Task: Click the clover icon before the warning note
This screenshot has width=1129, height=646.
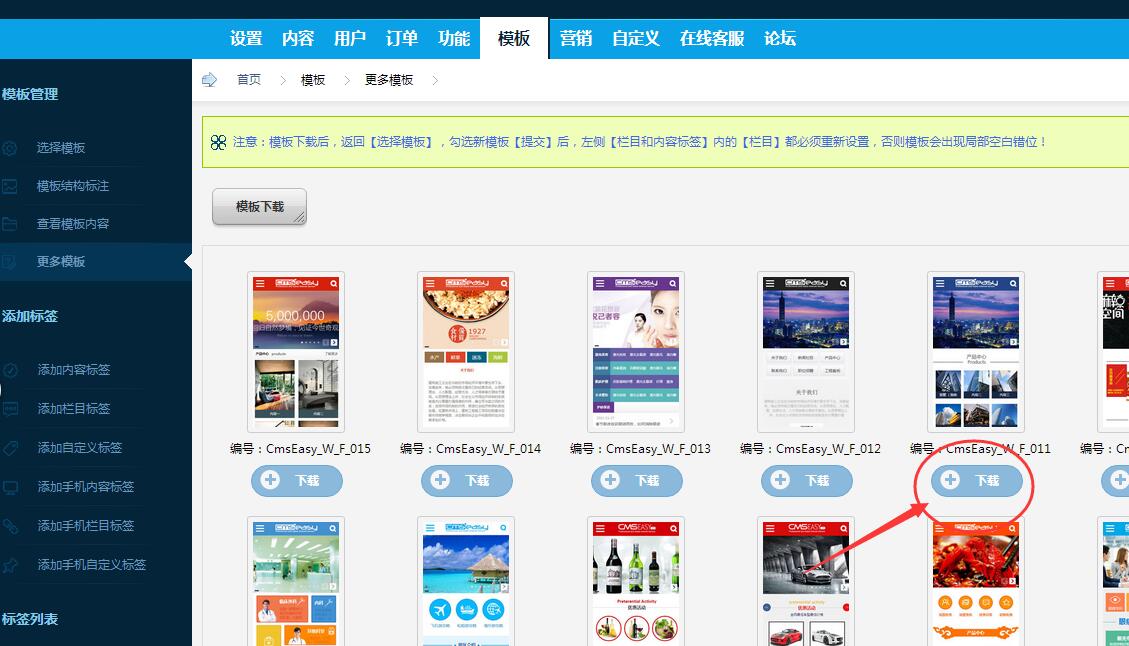Action: tap(218, 142)
